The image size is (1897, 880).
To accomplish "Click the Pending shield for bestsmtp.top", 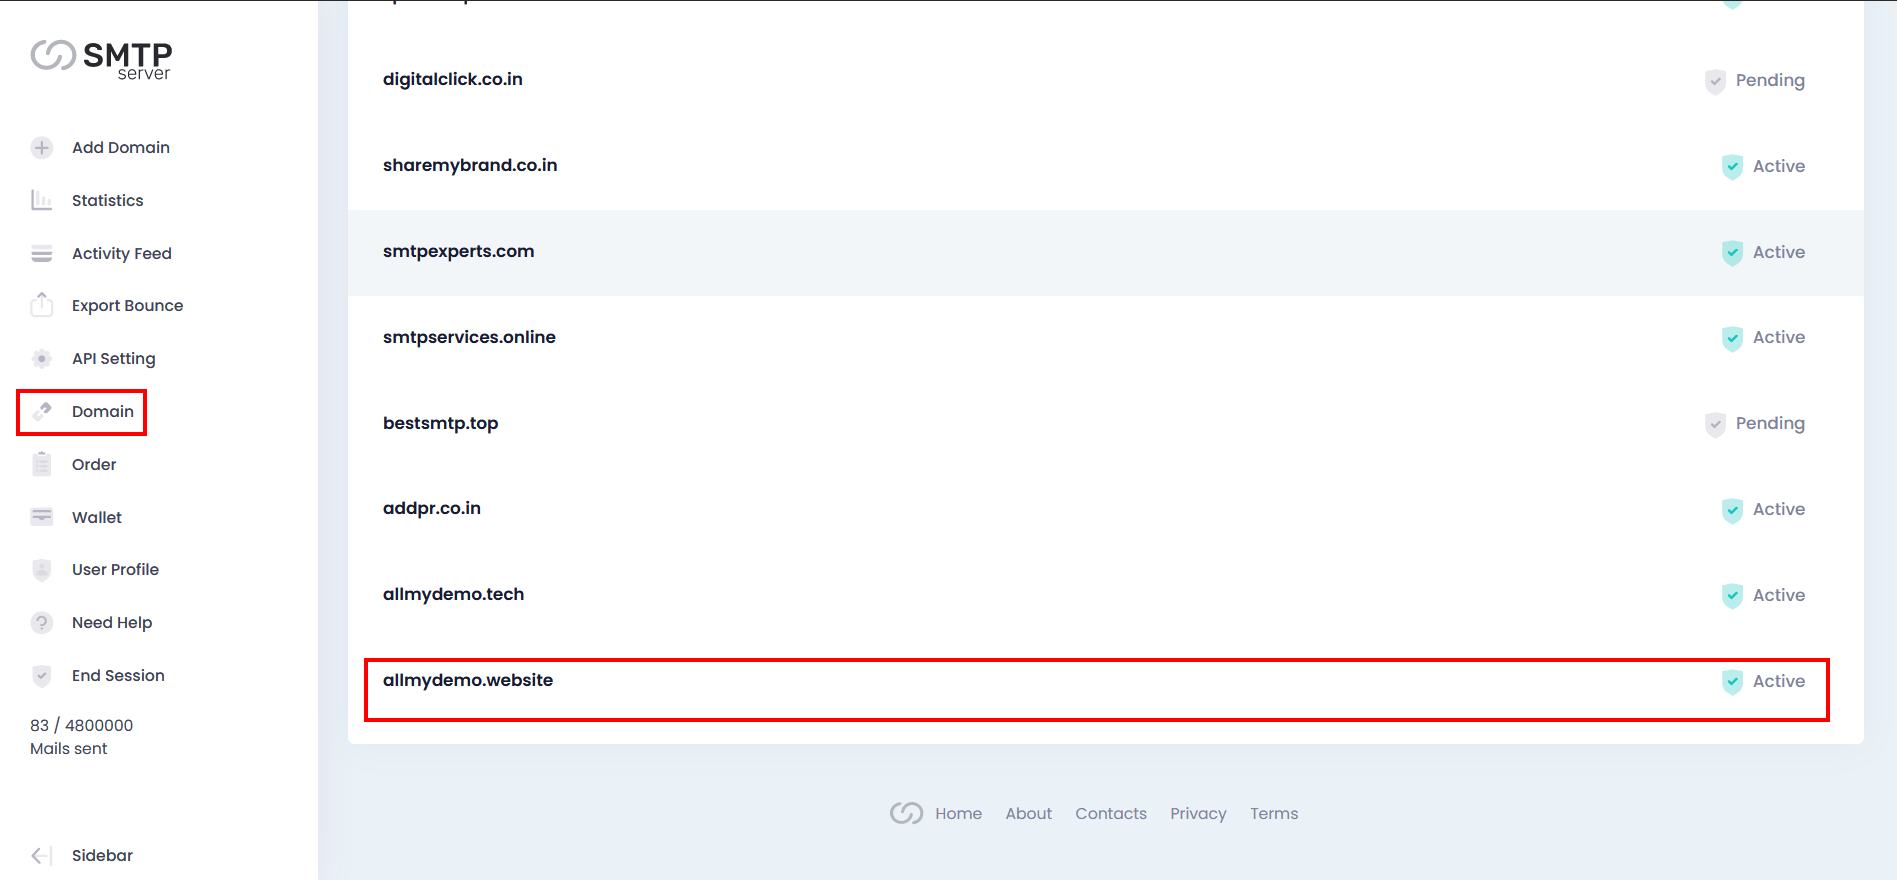I will [x=1715, y=424].
